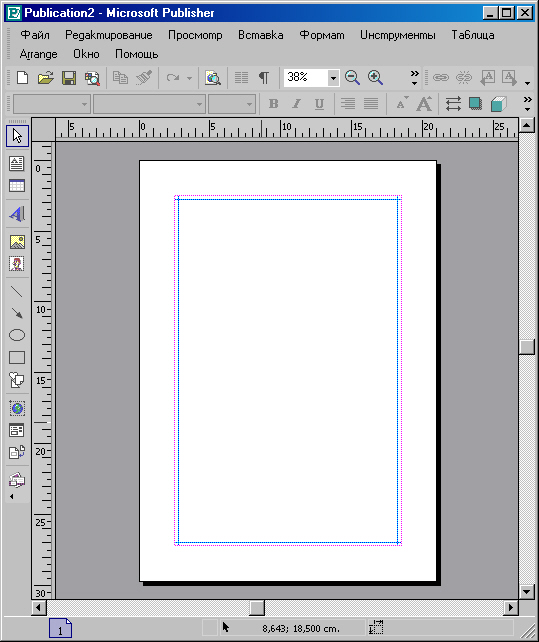Toggle special characters paragraph mark
The height and width of the screenshot is (642, 539).
point(264,78)
